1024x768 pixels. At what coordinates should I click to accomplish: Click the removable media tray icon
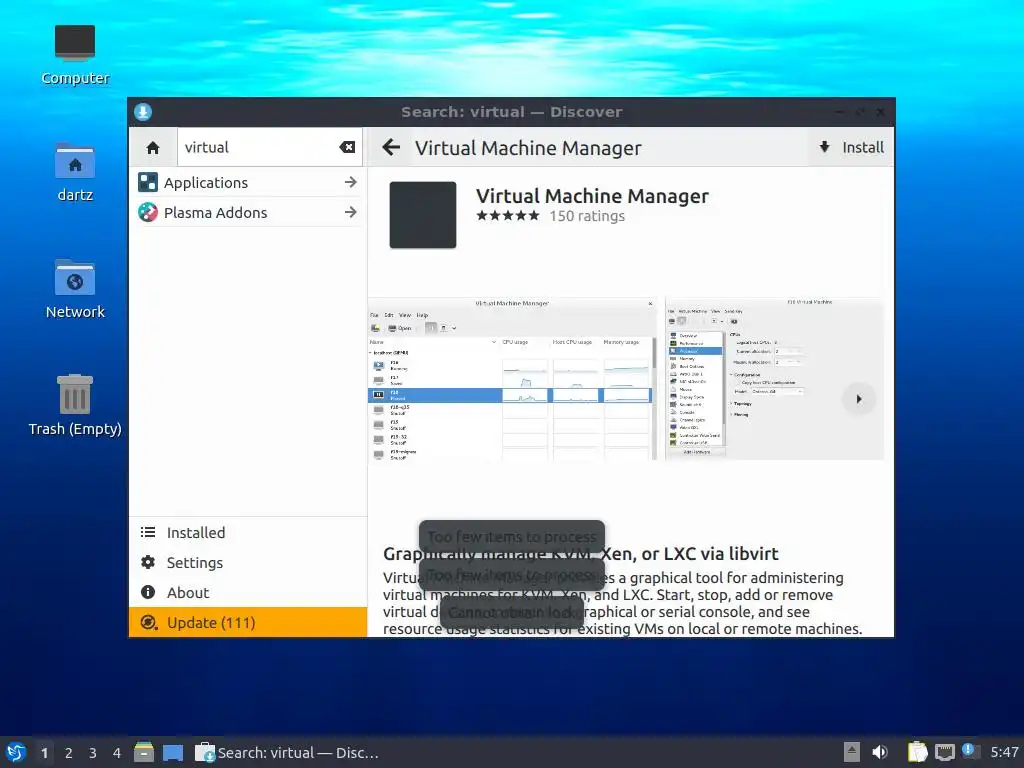pos(852,752)
